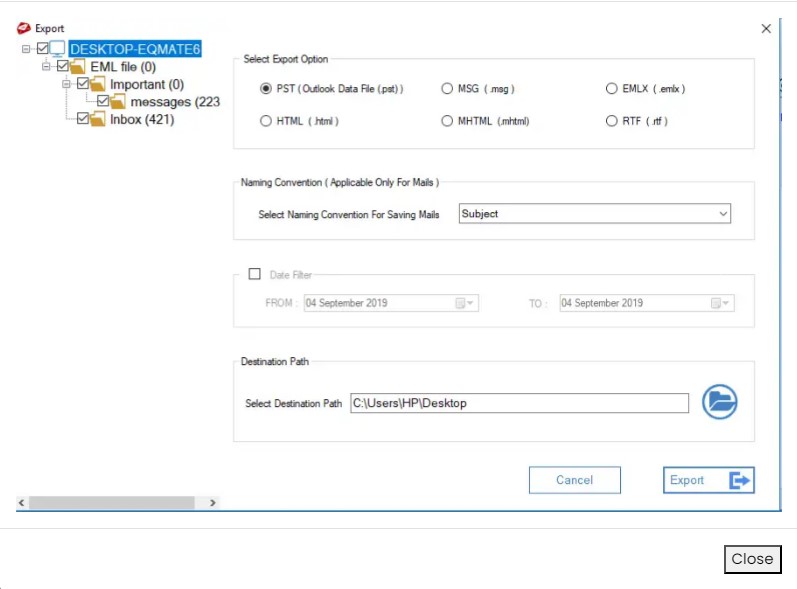Click the Inbox folder icon
The width and height of the screenshot is (797, 589).
tap(97, 119)
